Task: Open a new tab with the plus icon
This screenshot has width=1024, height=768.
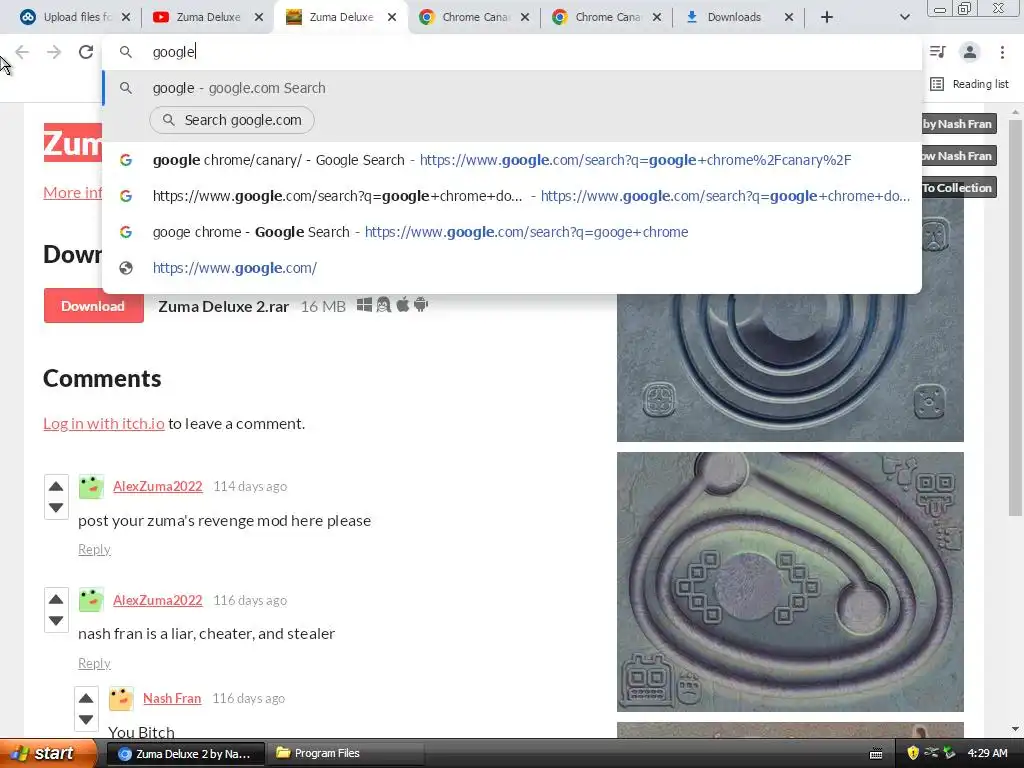Action: pos(827,17)
